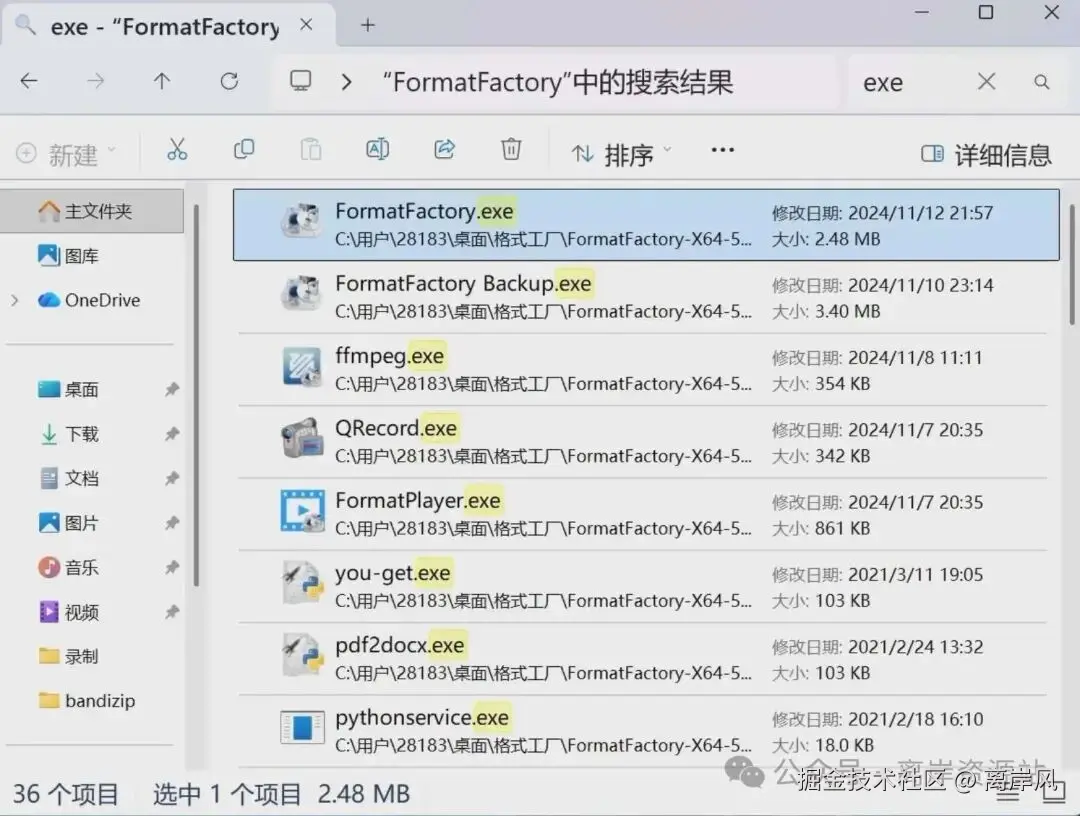
Task: Refresh the search results
Action: pos(229,81)
